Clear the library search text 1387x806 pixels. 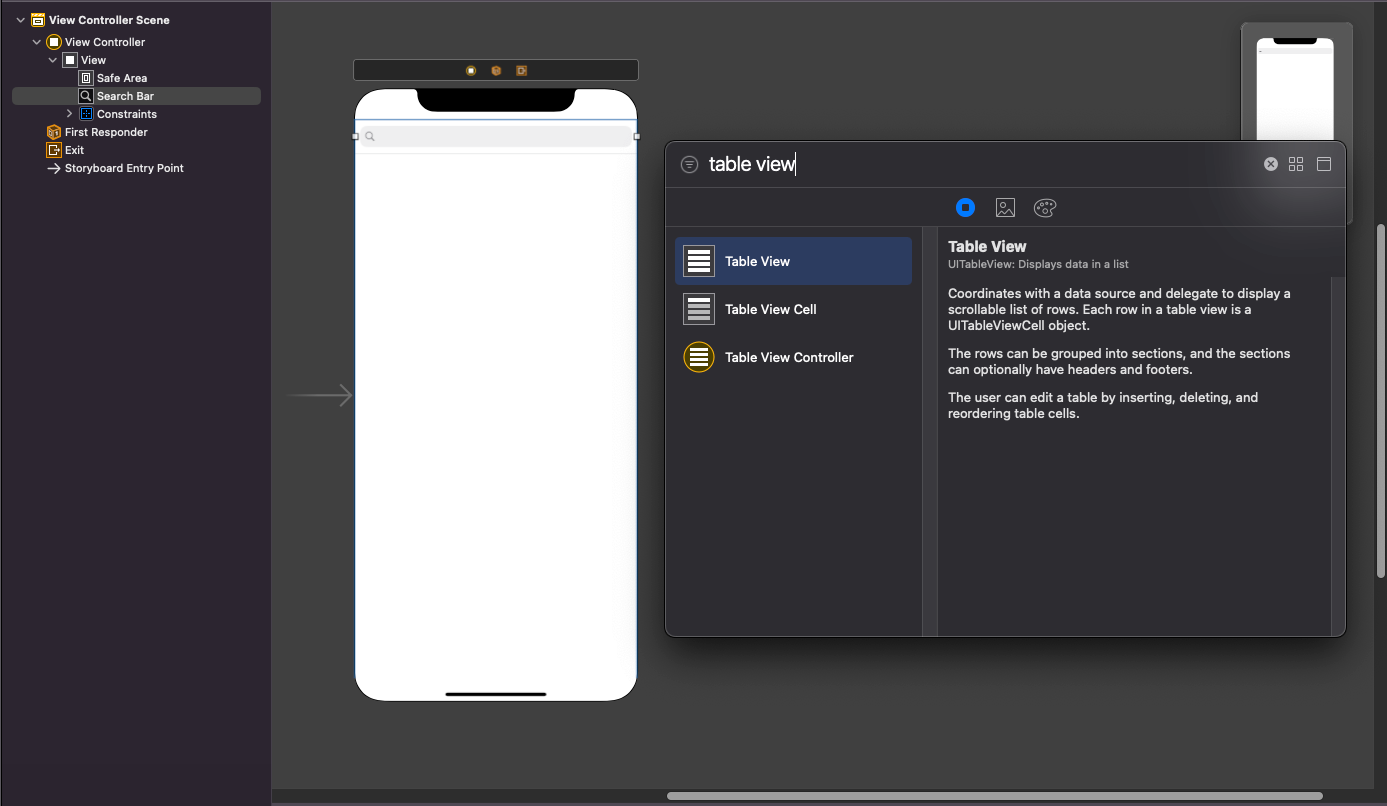(x=1271, y=164)
